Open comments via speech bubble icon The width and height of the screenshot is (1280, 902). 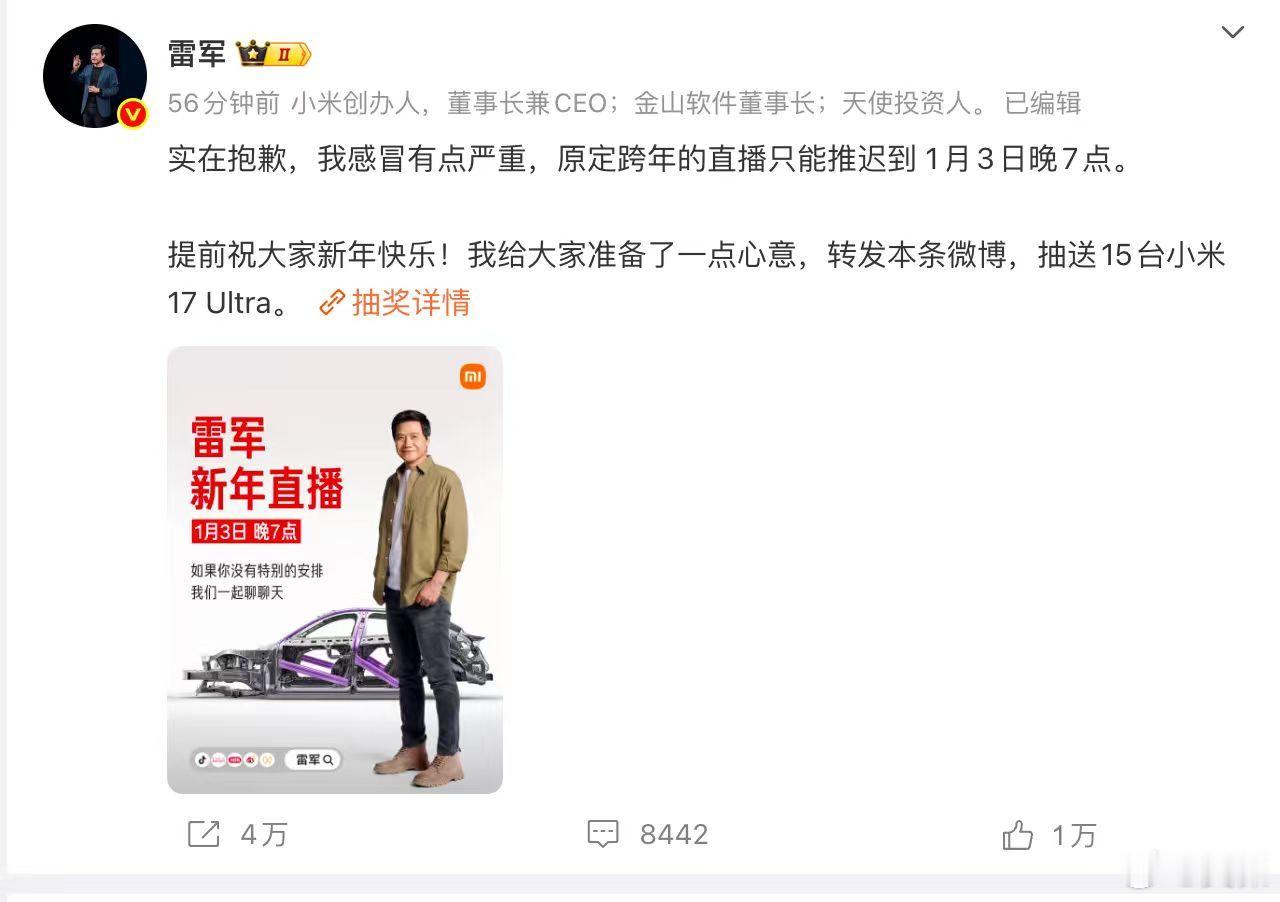tap(603, 834)
